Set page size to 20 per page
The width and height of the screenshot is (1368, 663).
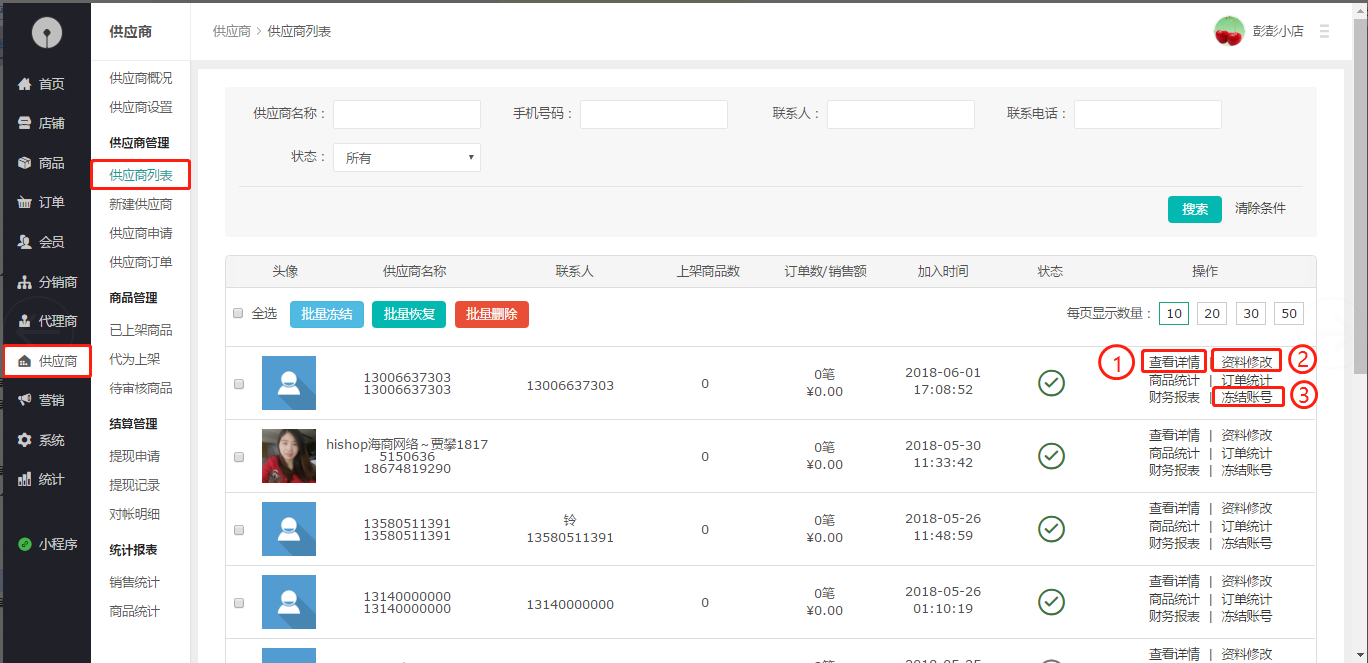pyautogui.click(x=1213, y=314)
